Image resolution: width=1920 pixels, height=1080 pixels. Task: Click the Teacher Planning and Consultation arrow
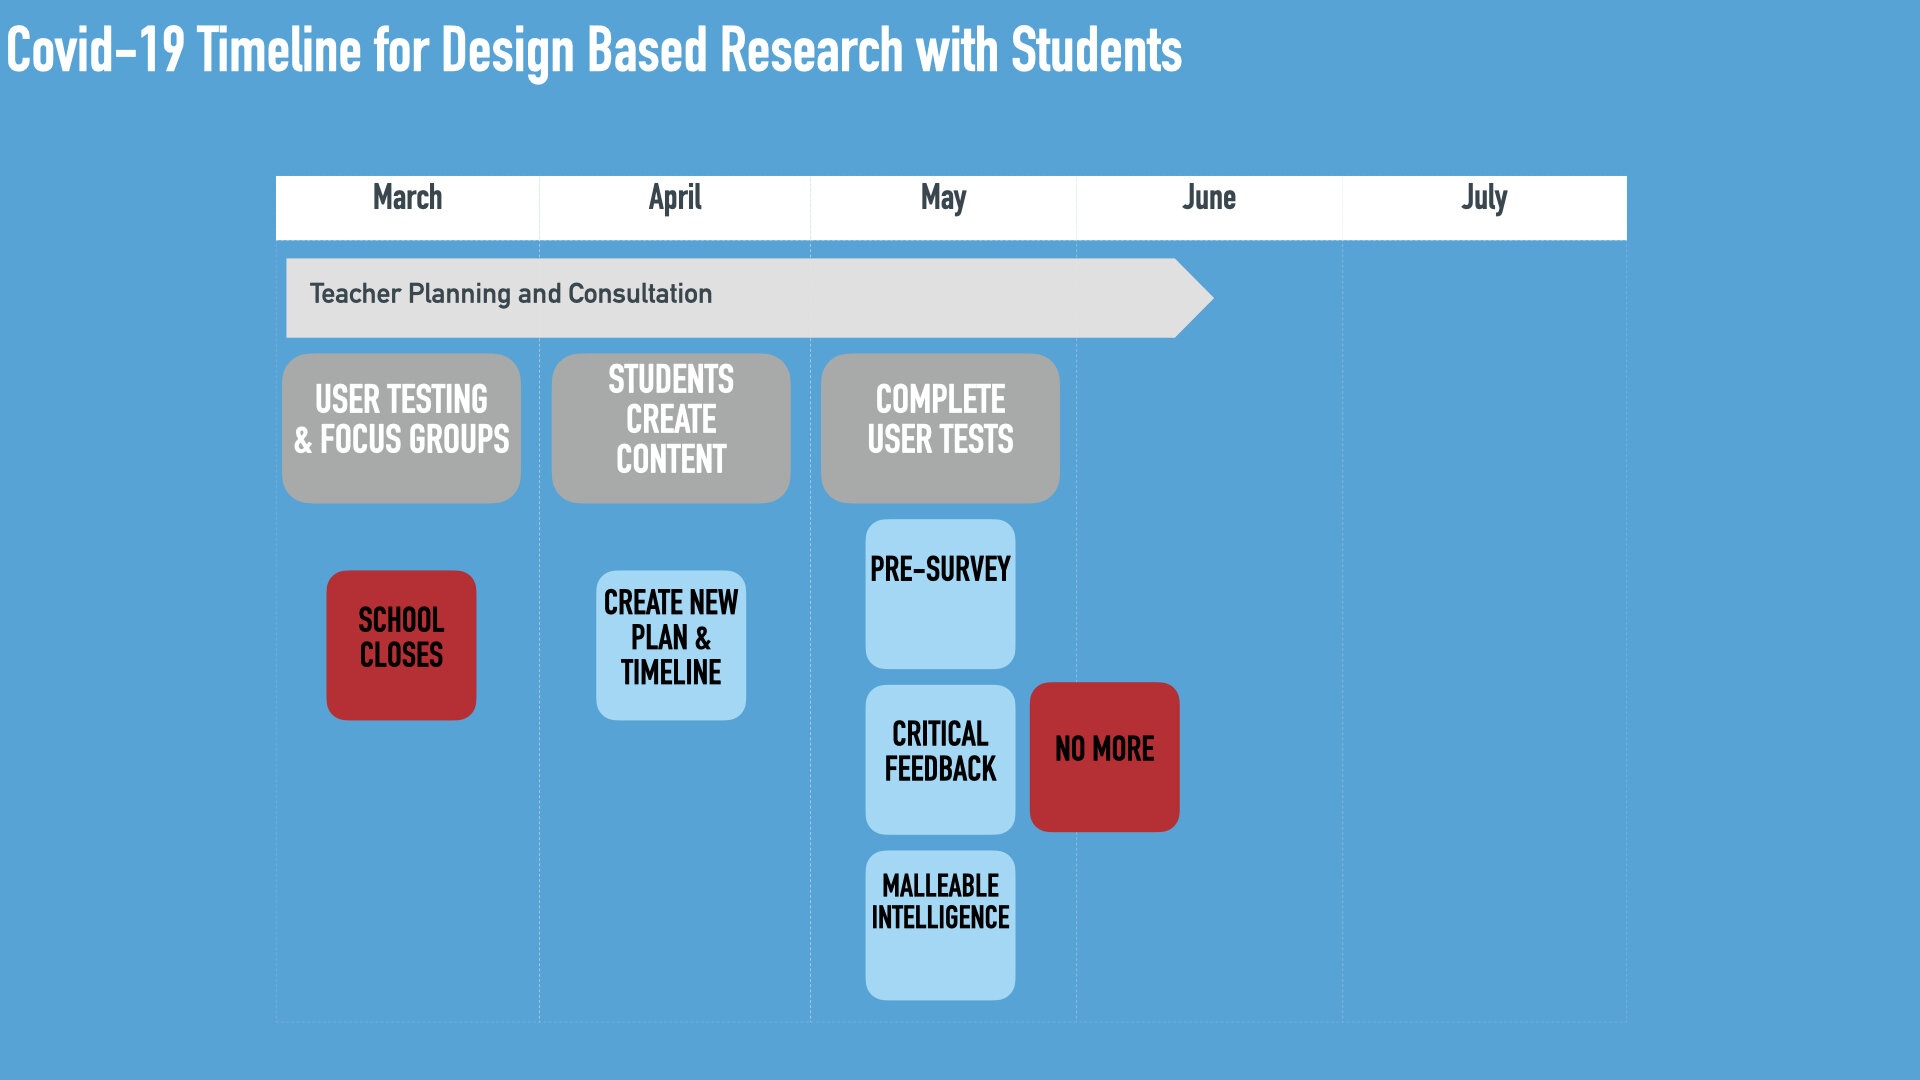[x=749, y=298]
